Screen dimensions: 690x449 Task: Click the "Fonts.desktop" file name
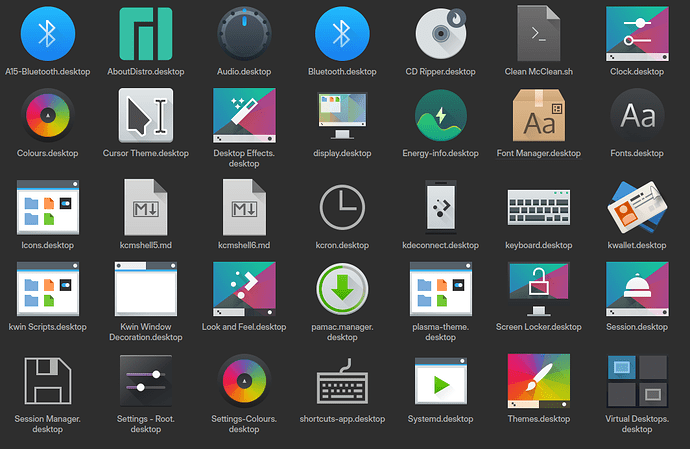click(x=637, y=153)
